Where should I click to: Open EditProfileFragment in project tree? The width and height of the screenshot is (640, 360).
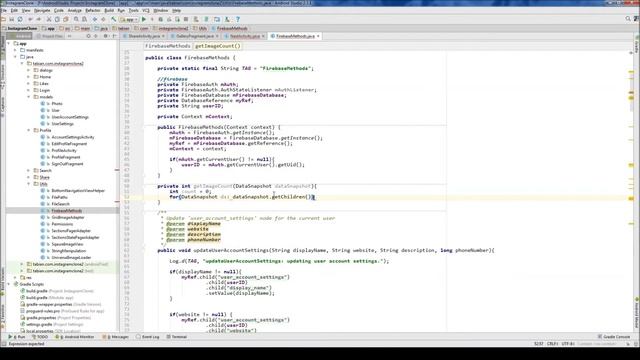(69, 144)
